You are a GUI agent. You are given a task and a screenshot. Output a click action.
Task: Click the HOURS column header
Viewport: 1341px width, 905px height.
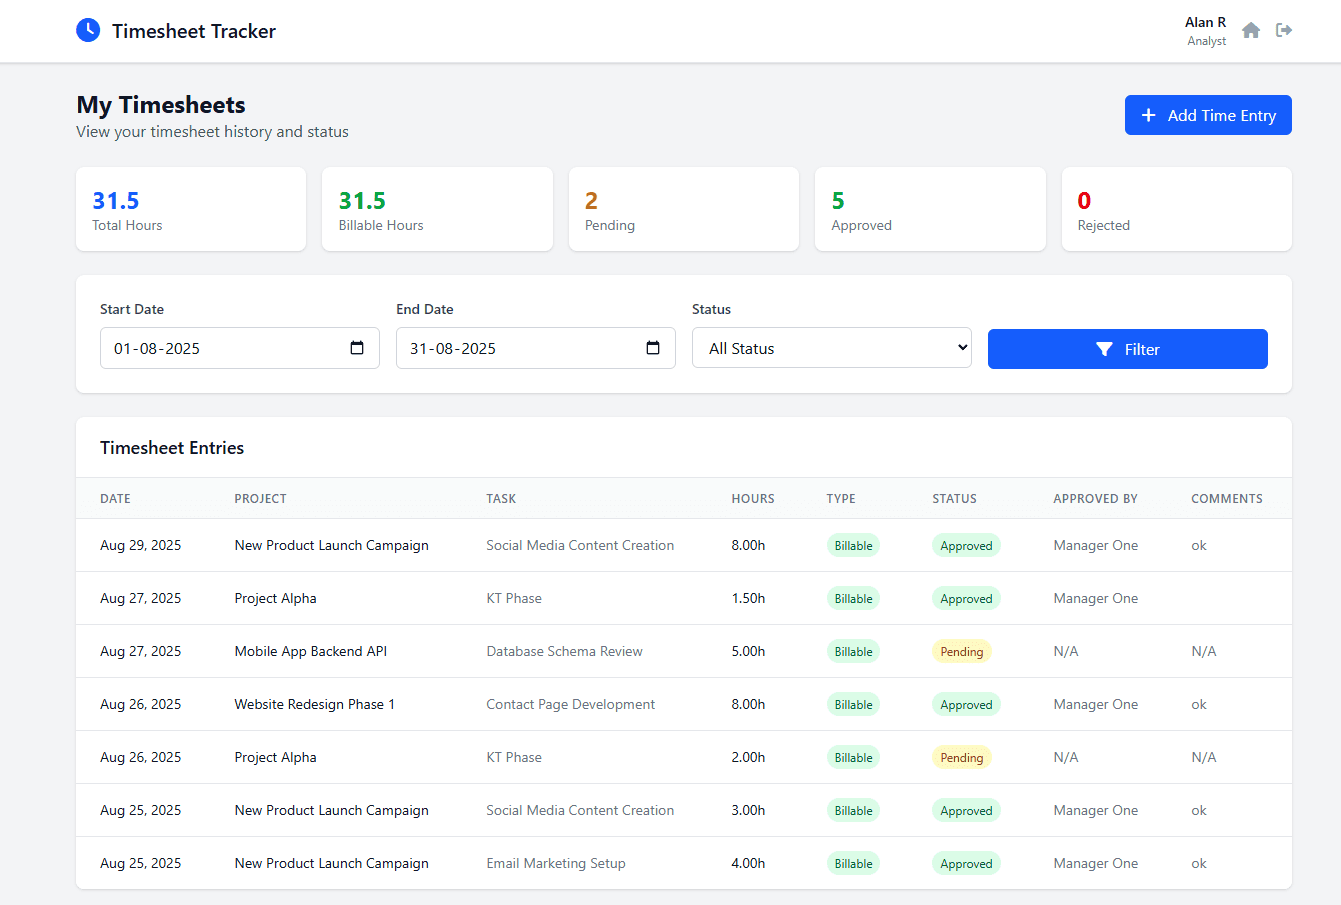click(x=753, y=498)
